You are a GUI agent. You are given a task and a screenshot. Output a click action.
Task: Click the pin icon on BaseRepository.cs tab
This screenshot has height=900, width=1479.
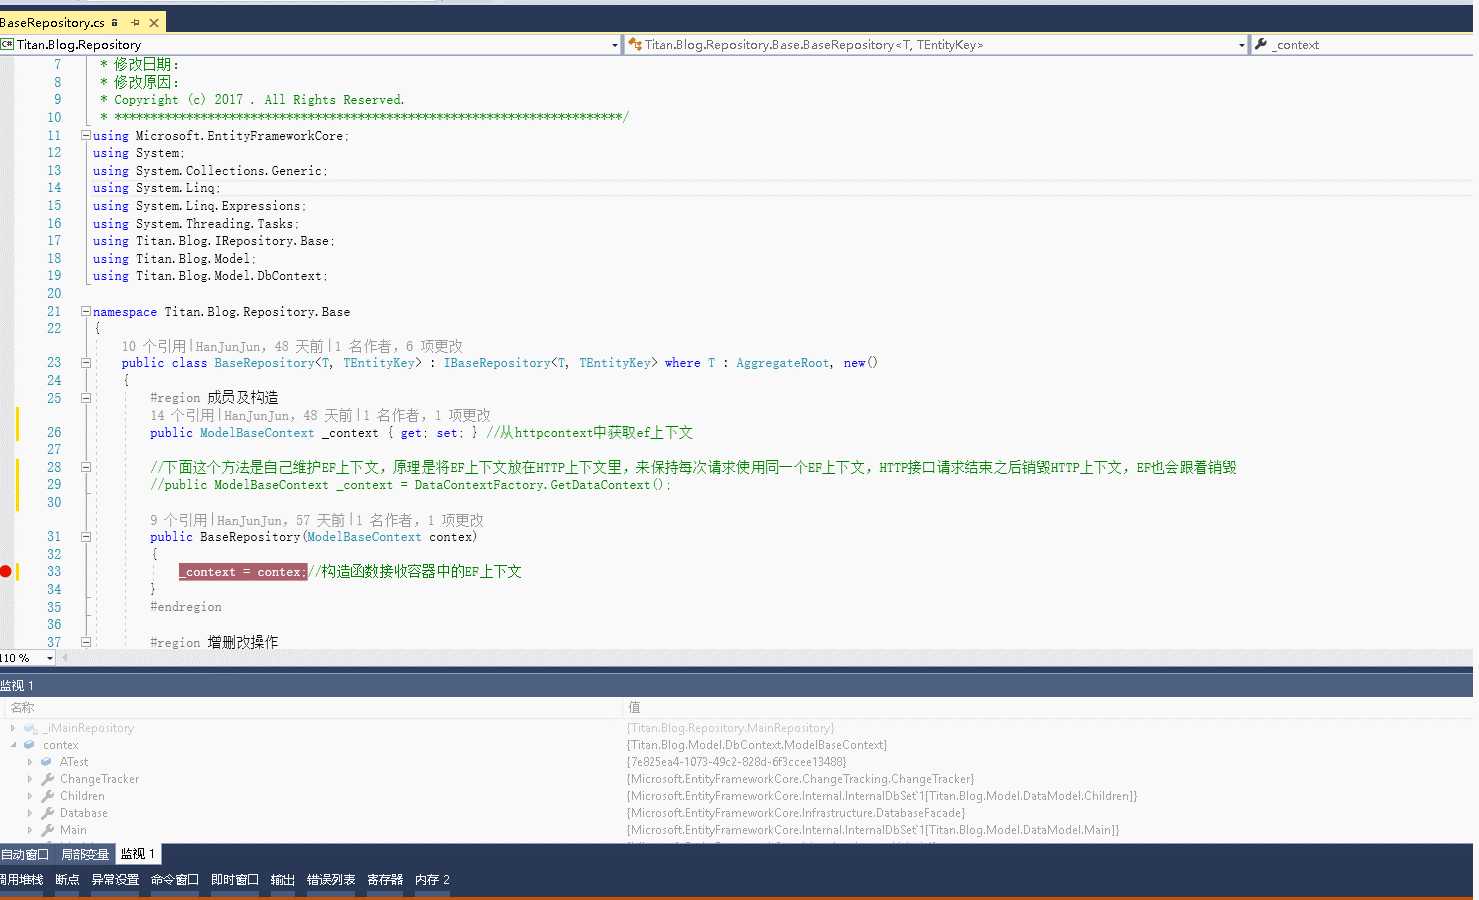[x=135, y=22]
